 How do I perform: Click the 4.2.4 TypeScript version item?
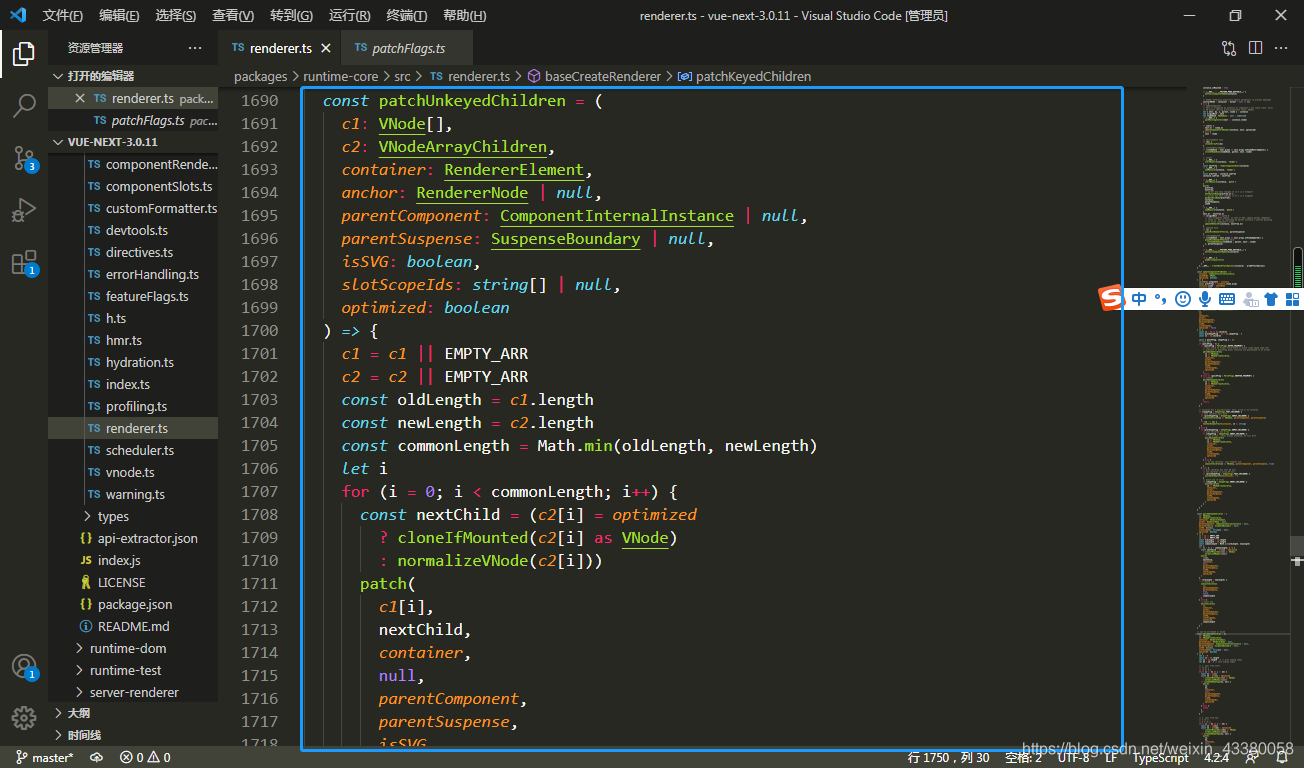coord(1217,758)
